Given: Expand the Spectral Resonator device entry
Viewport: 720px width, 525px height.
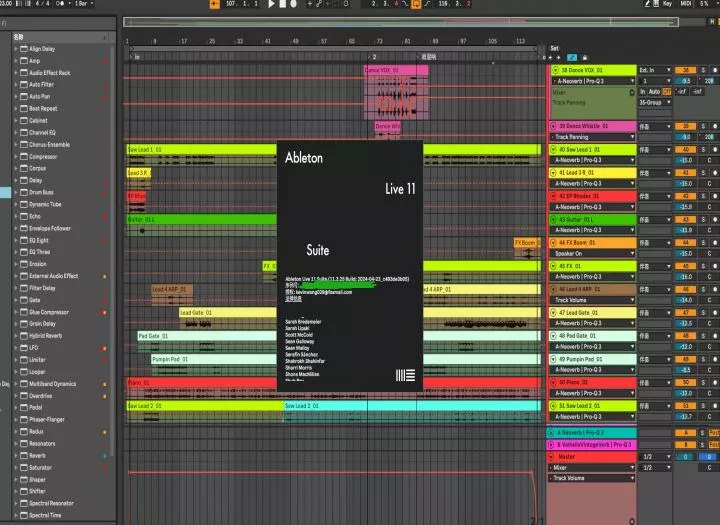Looking at the screenshot, I should pos(16,503).
